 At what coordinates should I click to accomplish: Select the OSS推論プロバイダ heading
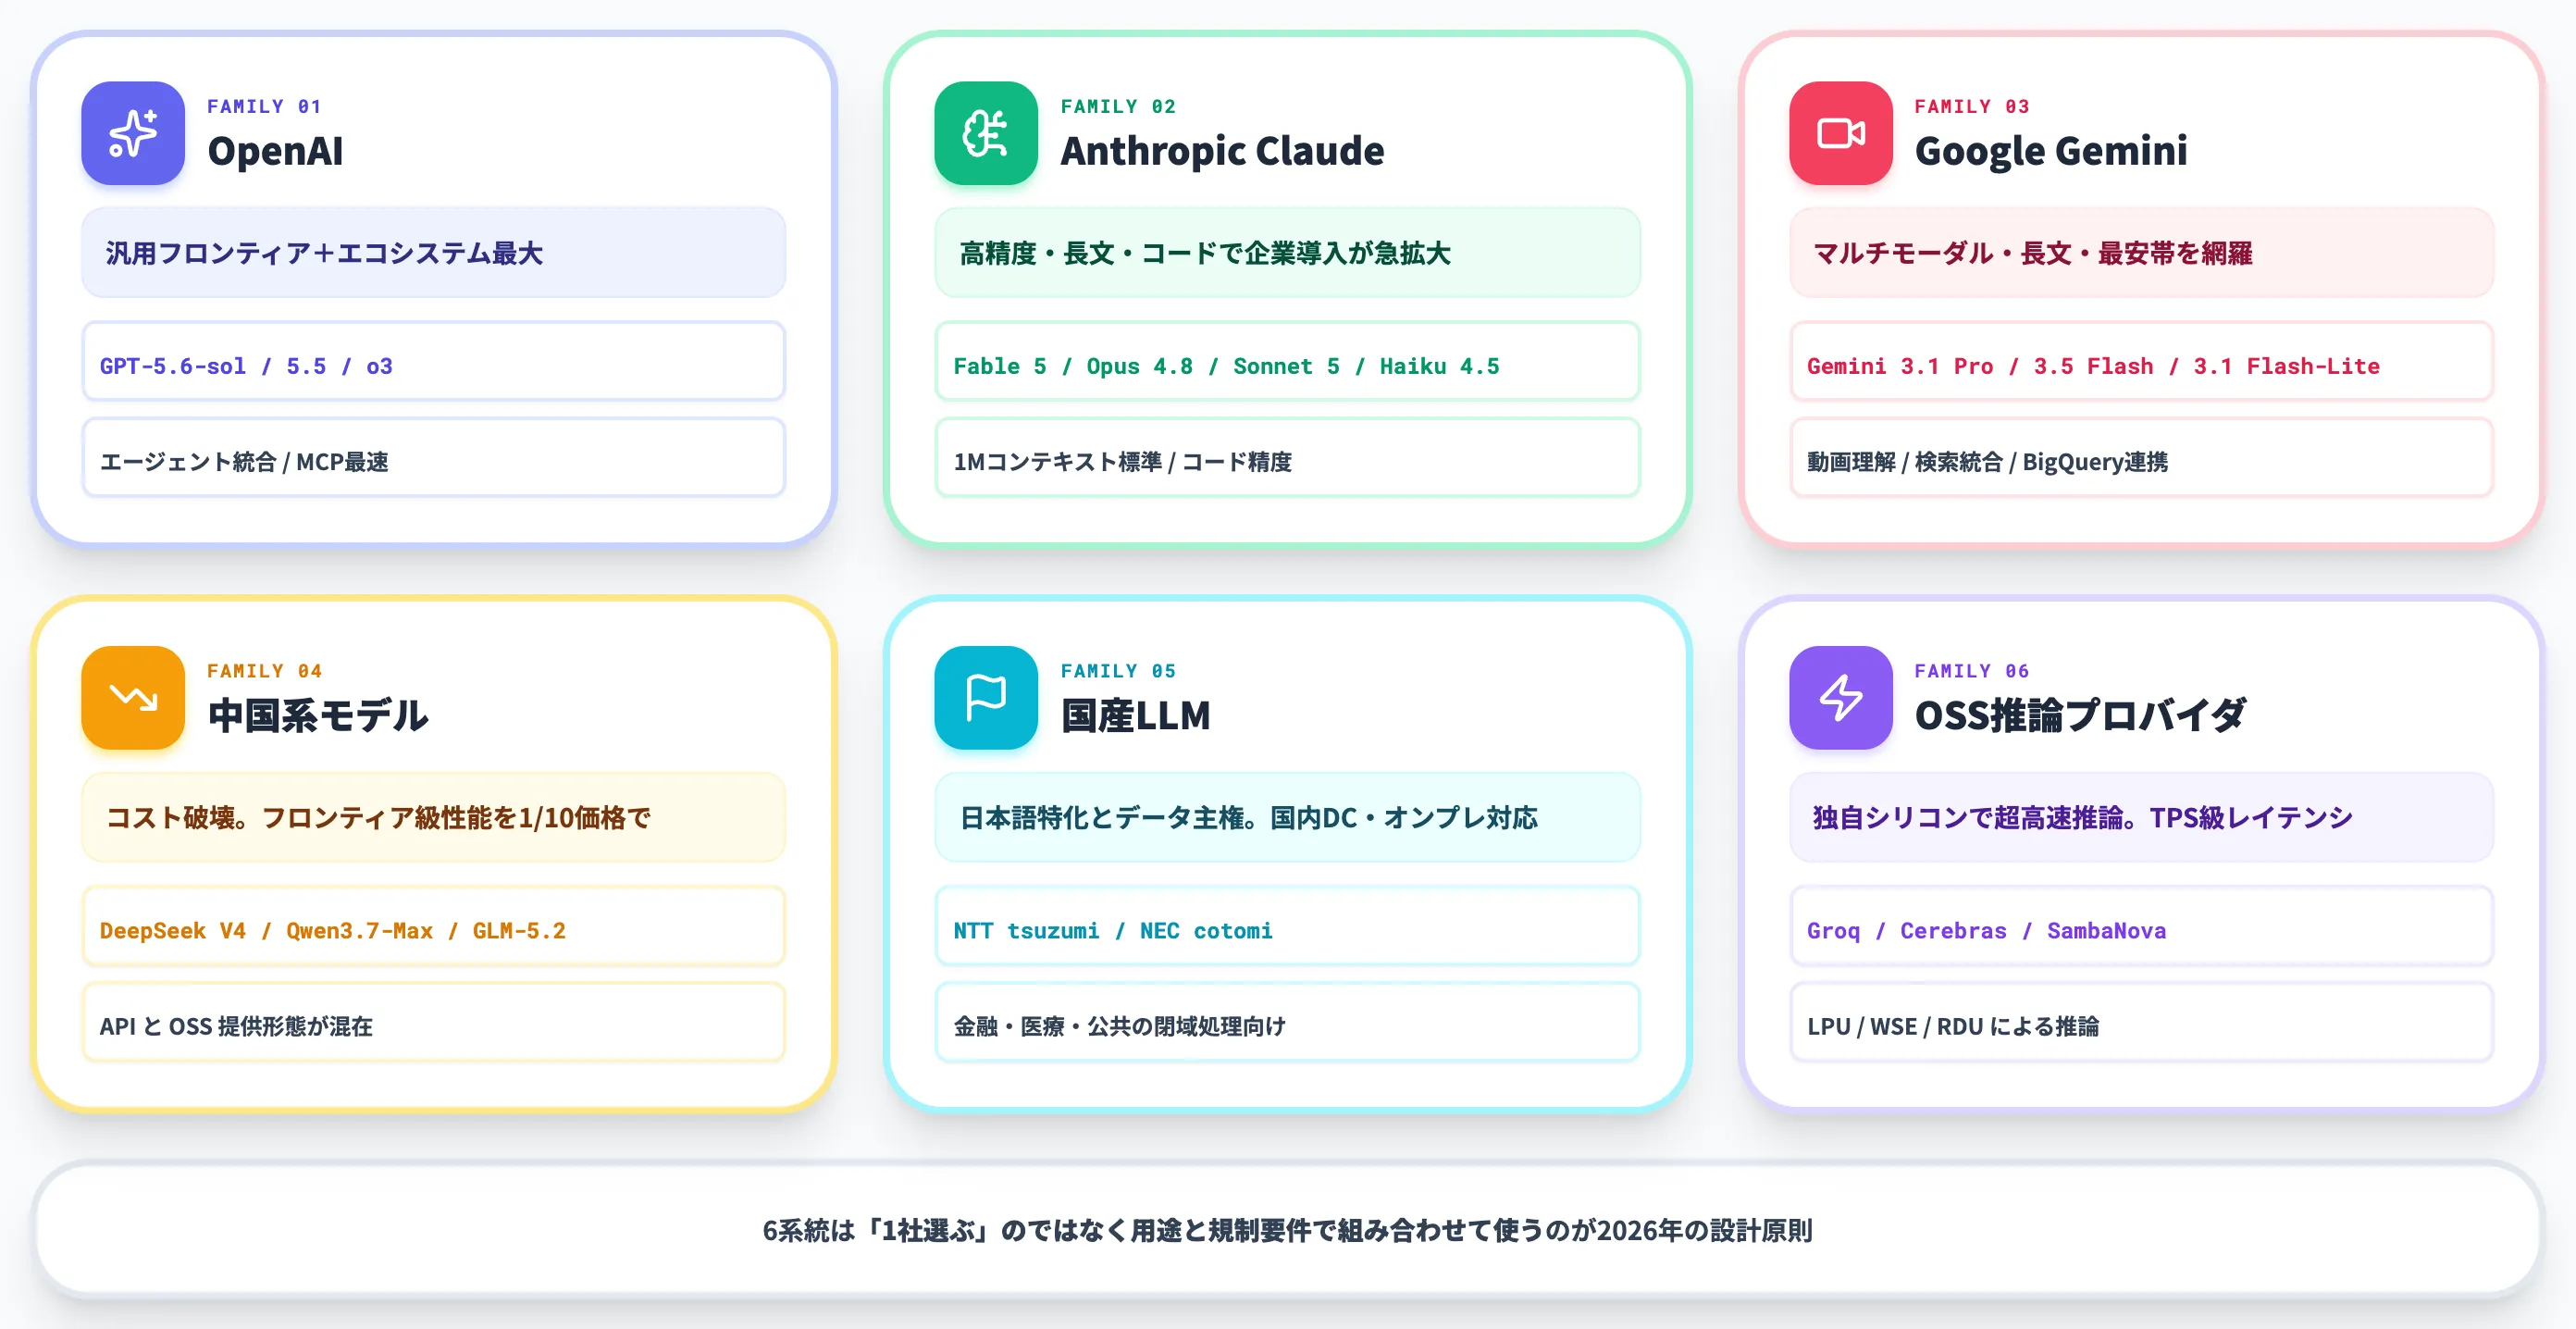tap(2080, 716)
